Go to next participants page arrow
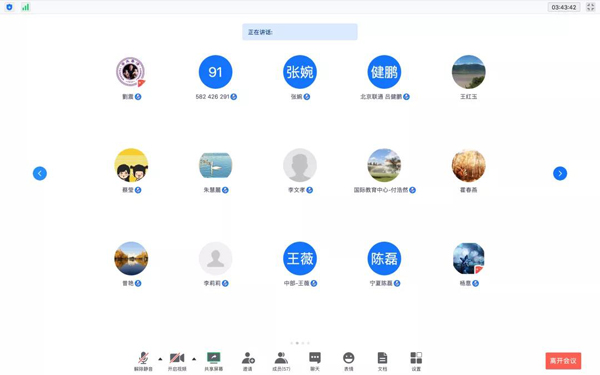 click(560, 173)
